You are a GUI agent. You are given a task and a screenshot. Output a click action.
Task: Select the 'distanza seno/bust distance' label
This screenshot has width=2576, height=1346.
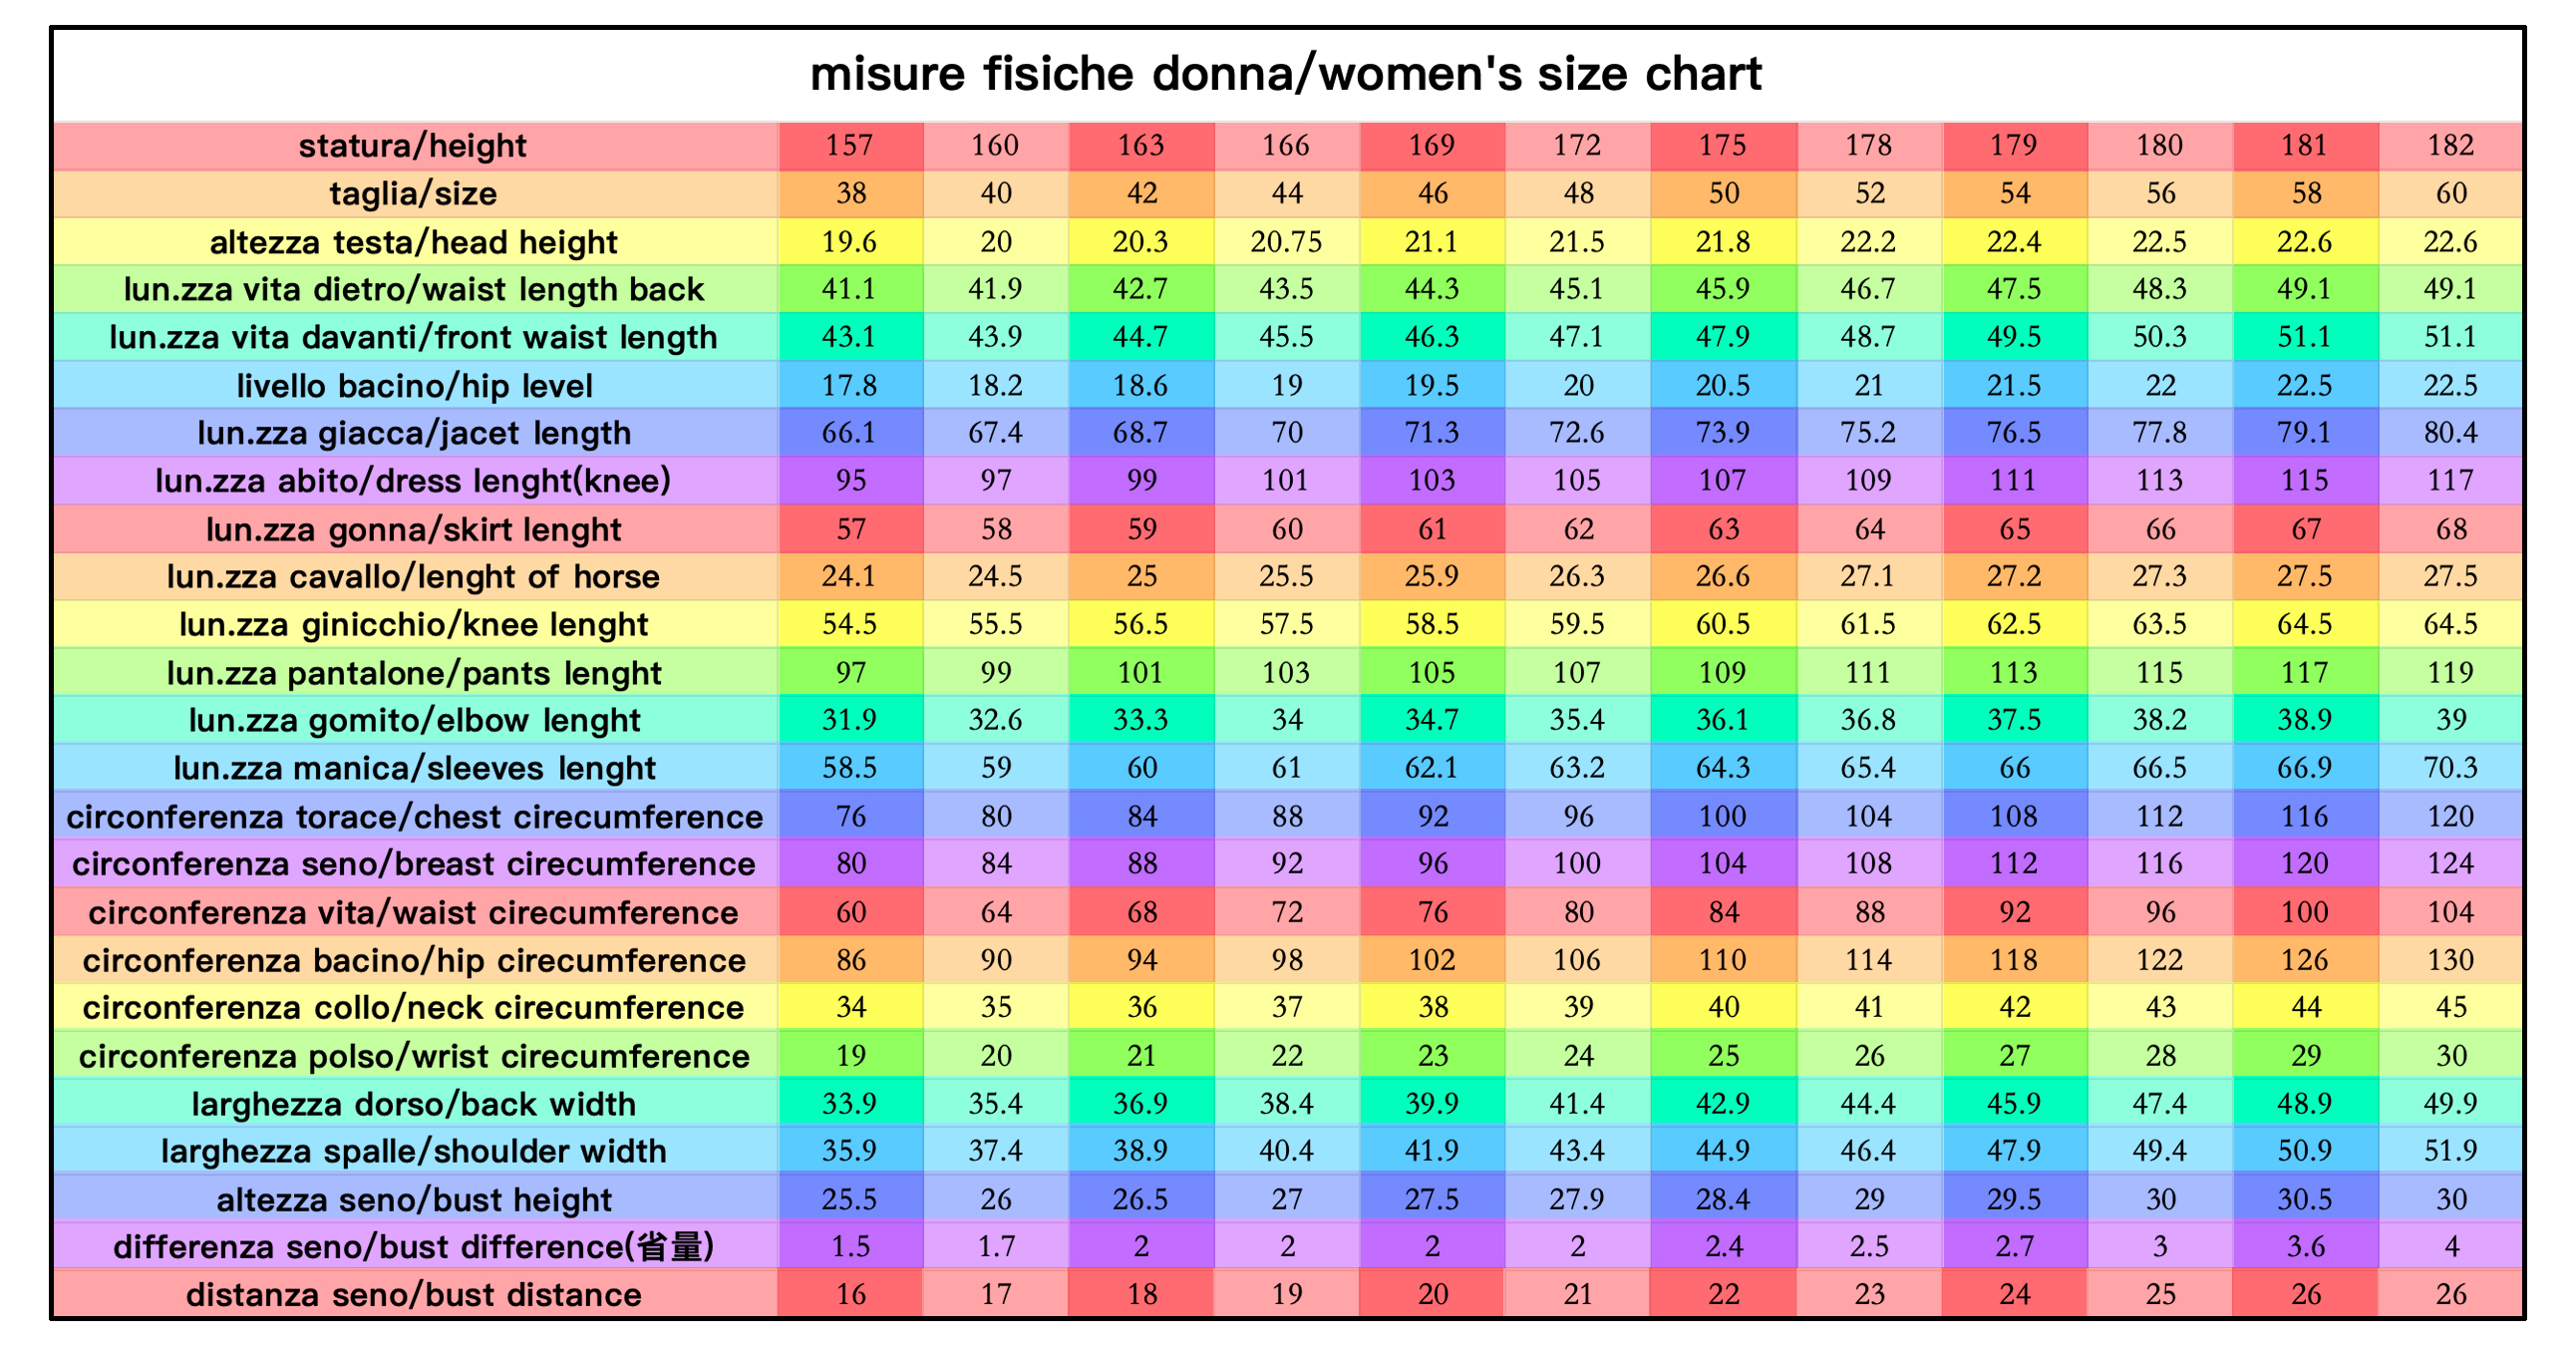tap(413, 1295)
